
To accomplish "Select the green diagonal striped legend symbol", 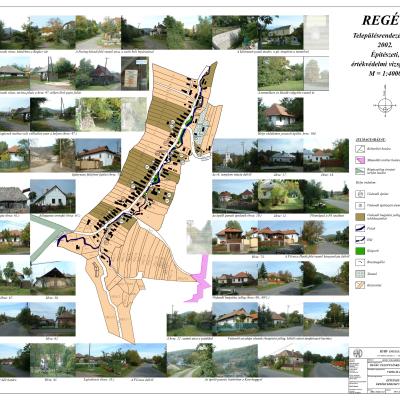I will point(360,171).
